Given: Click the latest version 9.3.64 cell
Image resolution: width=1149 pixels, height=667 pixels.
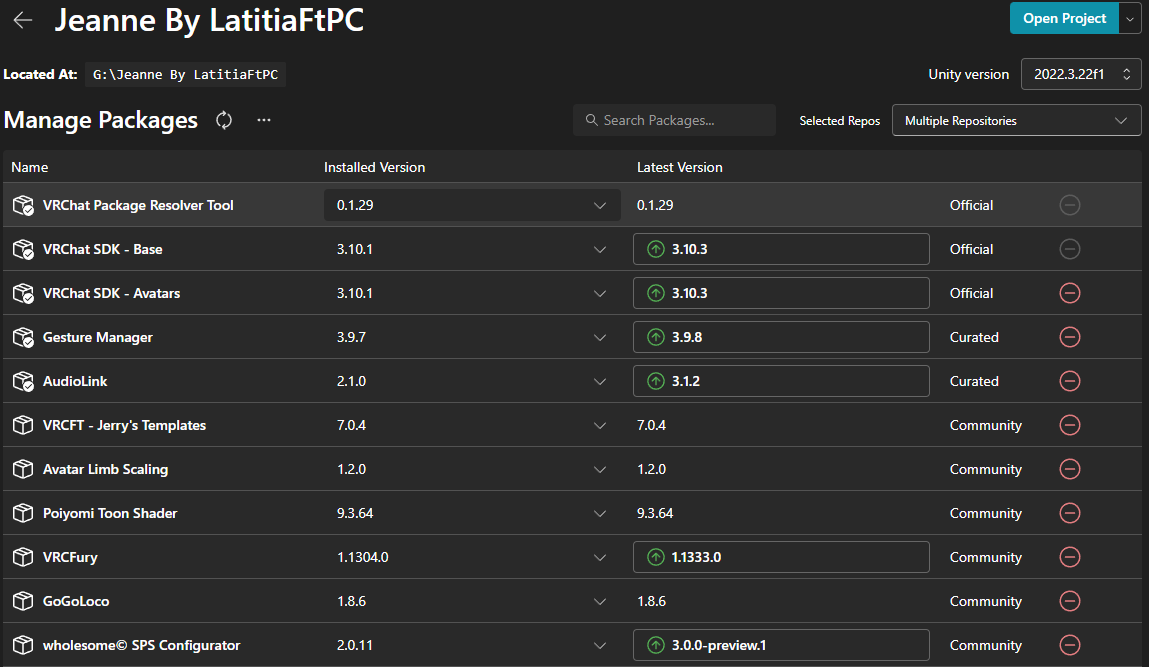Looking at the screenshot, I should click(655, 513).
